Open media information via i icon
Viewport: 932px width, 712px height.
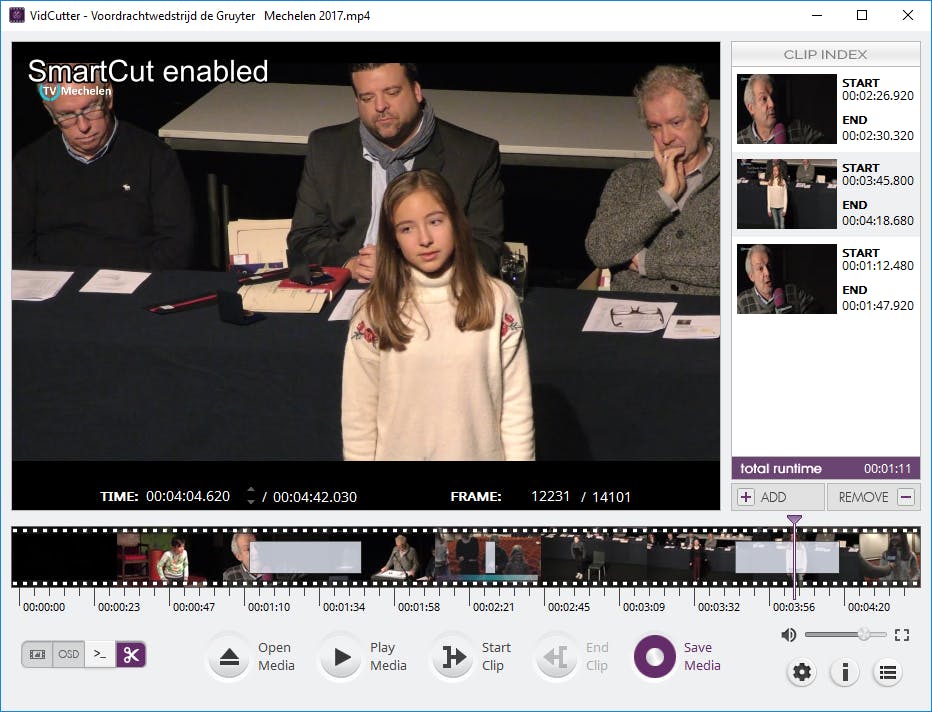coord(845,672)
